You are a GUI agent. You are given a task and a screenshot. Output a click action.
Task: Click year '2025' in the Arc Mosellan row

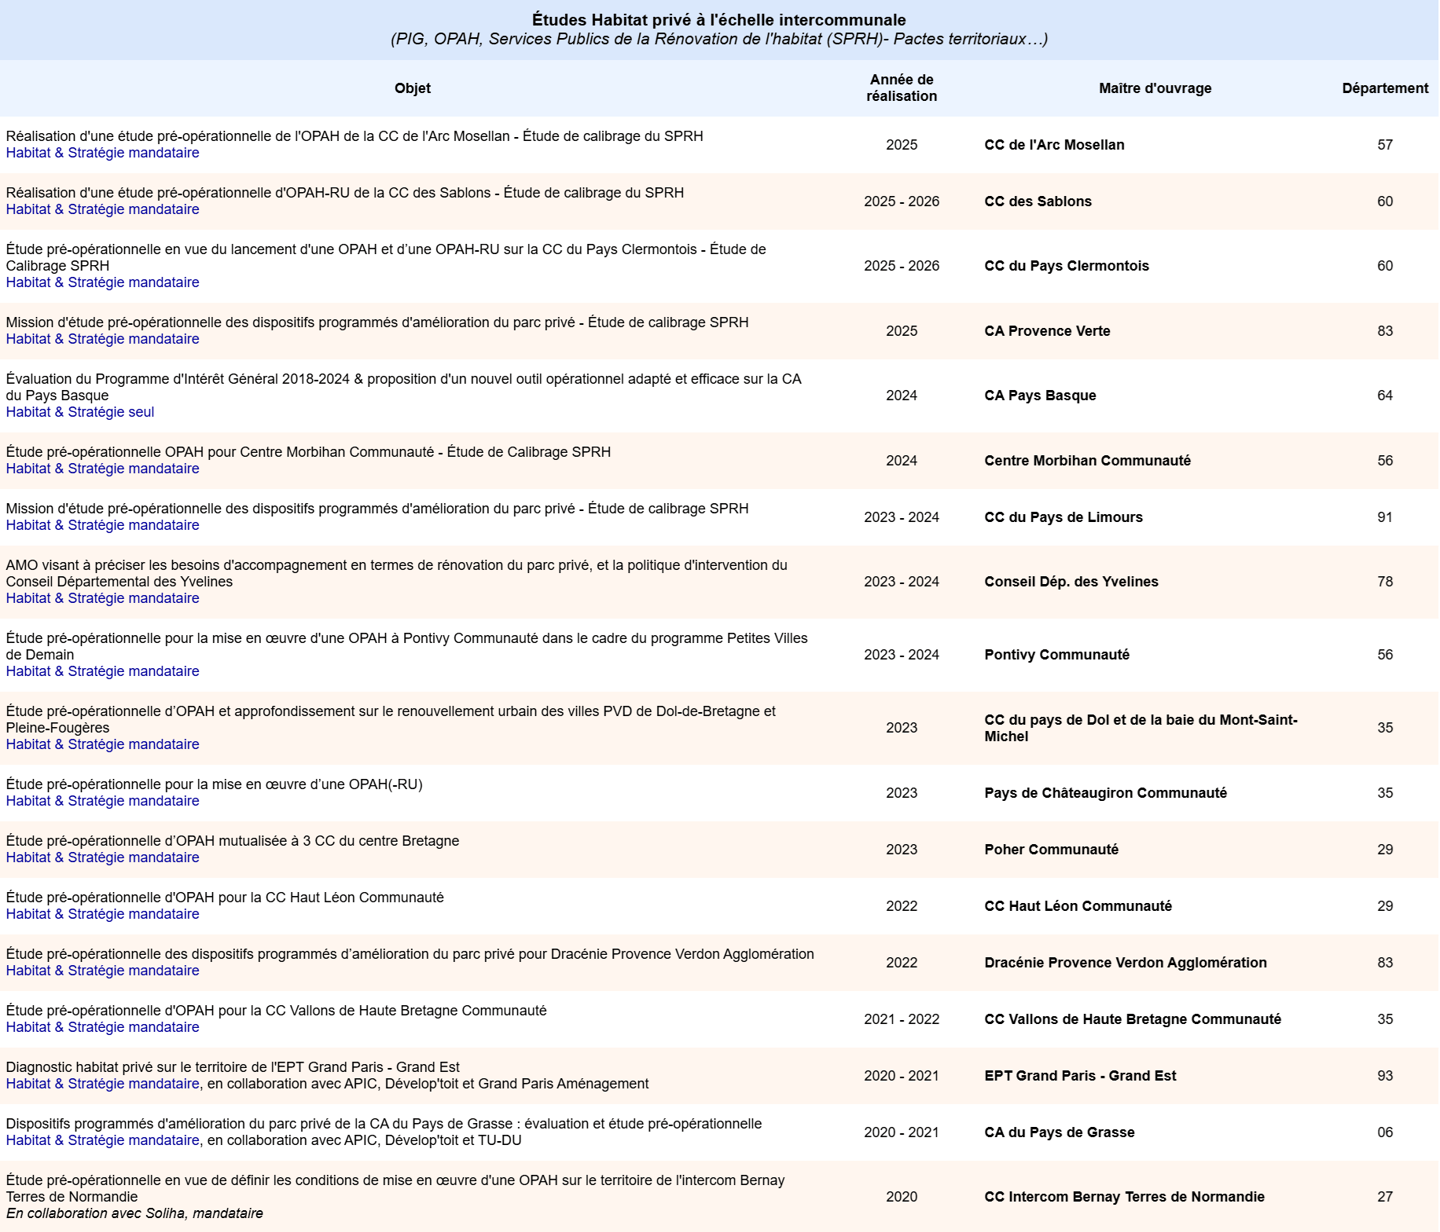pyautogui.click(x=901, y=145)
